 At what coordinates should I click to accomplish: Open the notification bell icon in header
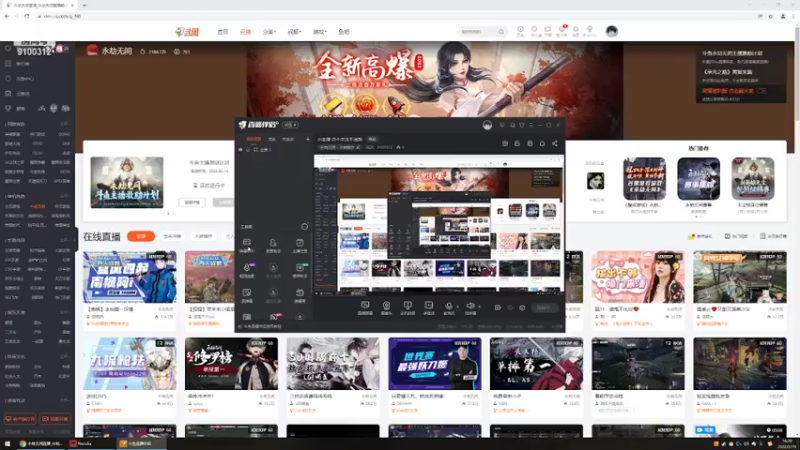pos(576,30)
